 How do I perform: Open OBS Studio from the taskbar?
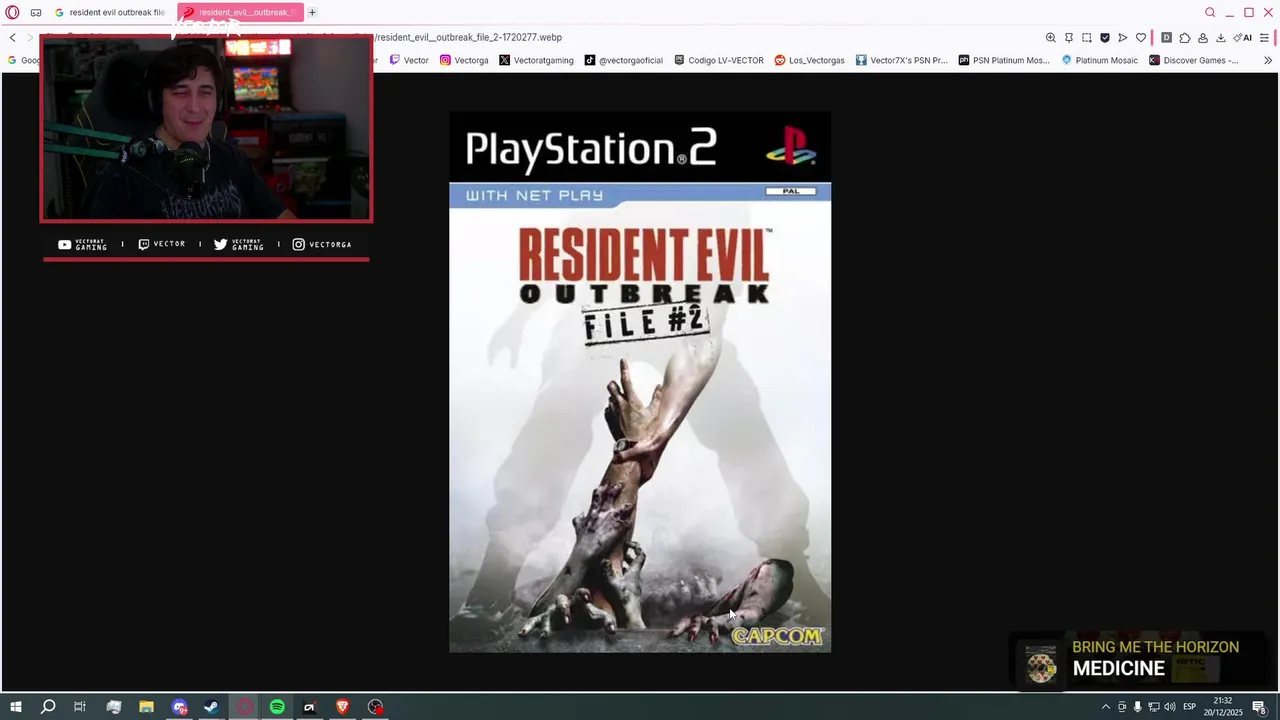click(375, 707)
